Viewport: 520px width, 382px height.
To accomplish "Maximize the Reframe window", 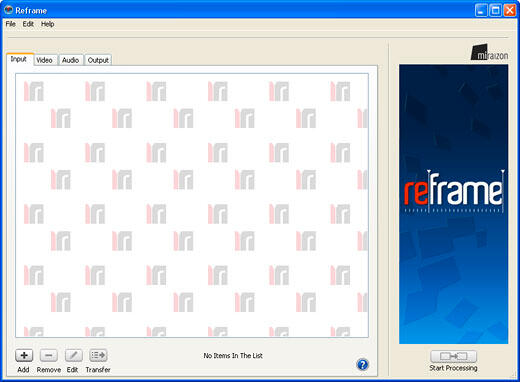I will click(x=495, y=10).
